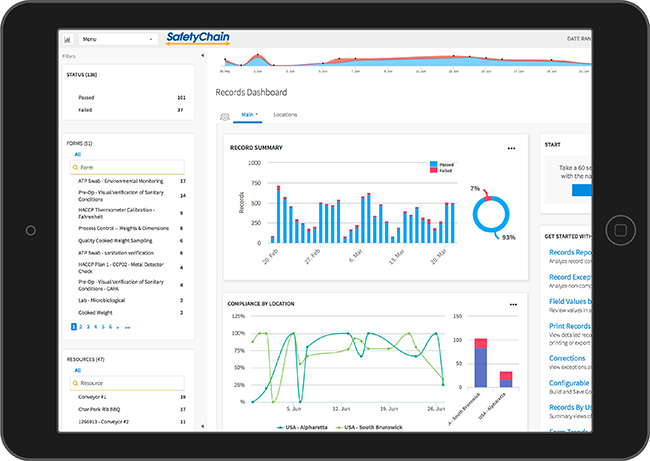
Task: Collapse the filters panel with top arrow
Action: tap(202, 55)
